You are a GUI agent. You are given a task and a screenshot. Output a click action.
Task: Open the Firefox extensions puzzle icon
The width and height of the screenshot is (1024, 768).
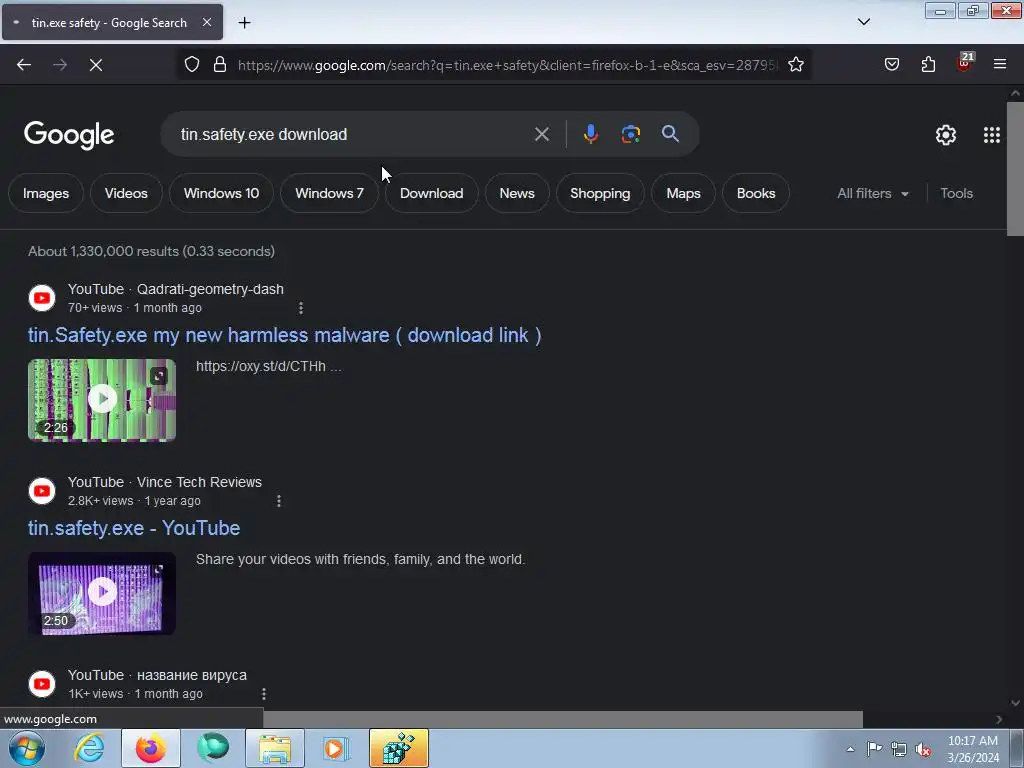click(x=928, y=65)
